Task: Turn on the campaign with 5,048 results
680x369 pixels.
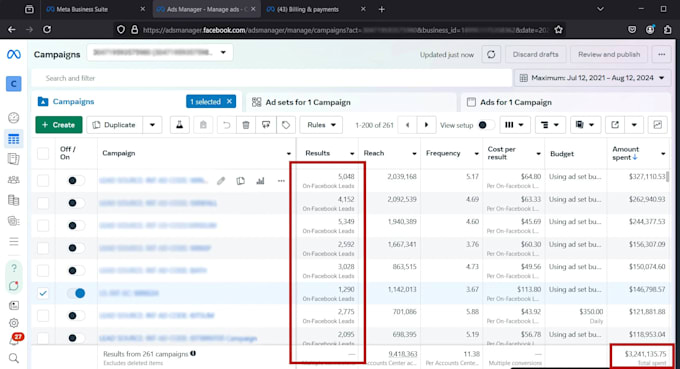Action: [75, 180]
